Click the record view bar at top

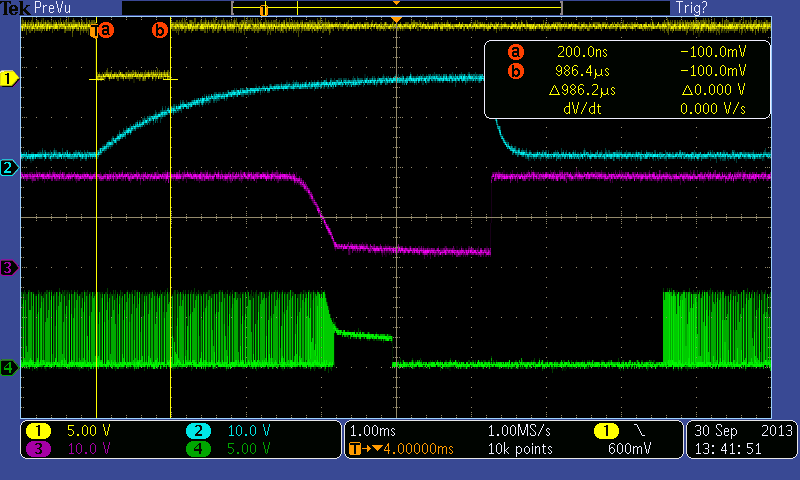point(396,8)
